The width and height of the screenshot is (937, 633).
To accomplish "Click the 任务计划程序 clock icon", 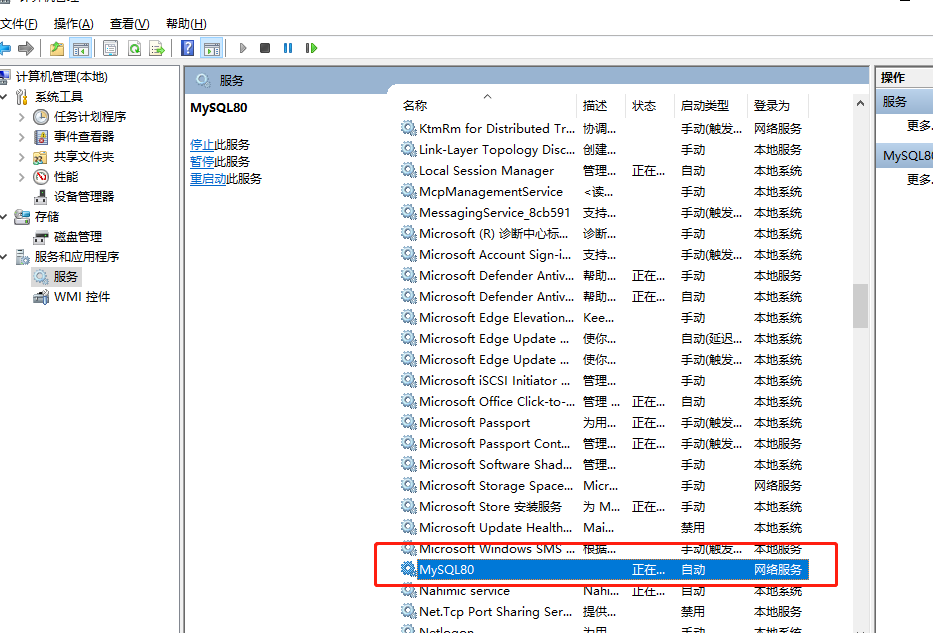I will click(41, 117).
